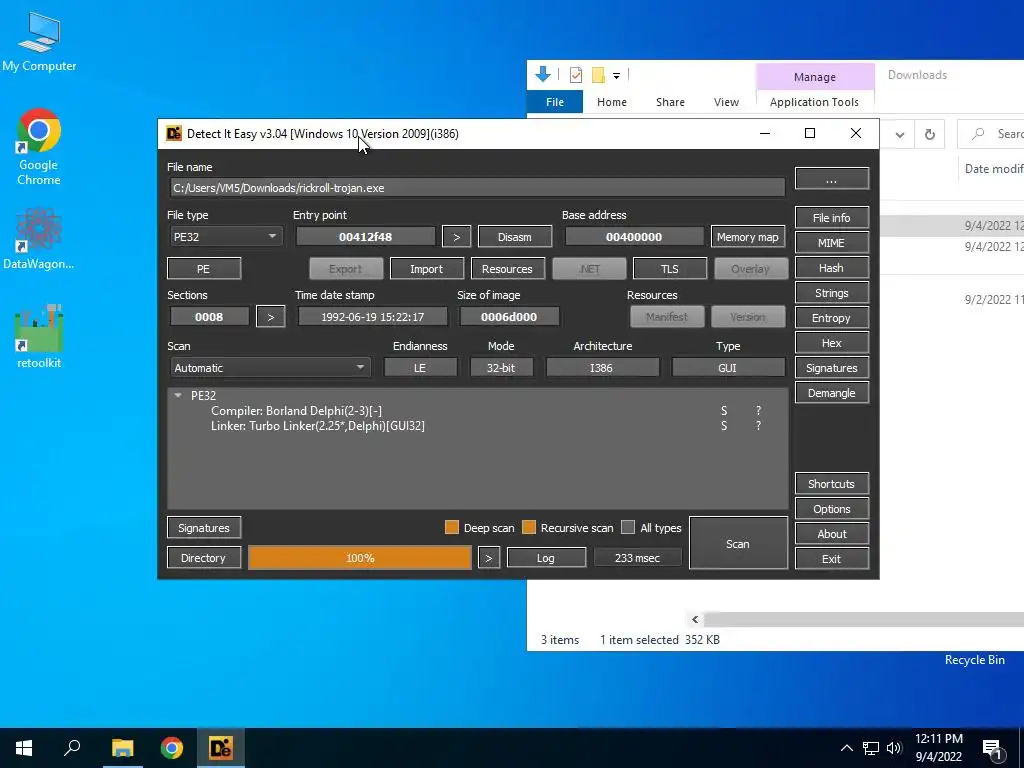1024x768 pixels.
Task: Toggle the Deep scan checkbox
Action: pos(451,528)
